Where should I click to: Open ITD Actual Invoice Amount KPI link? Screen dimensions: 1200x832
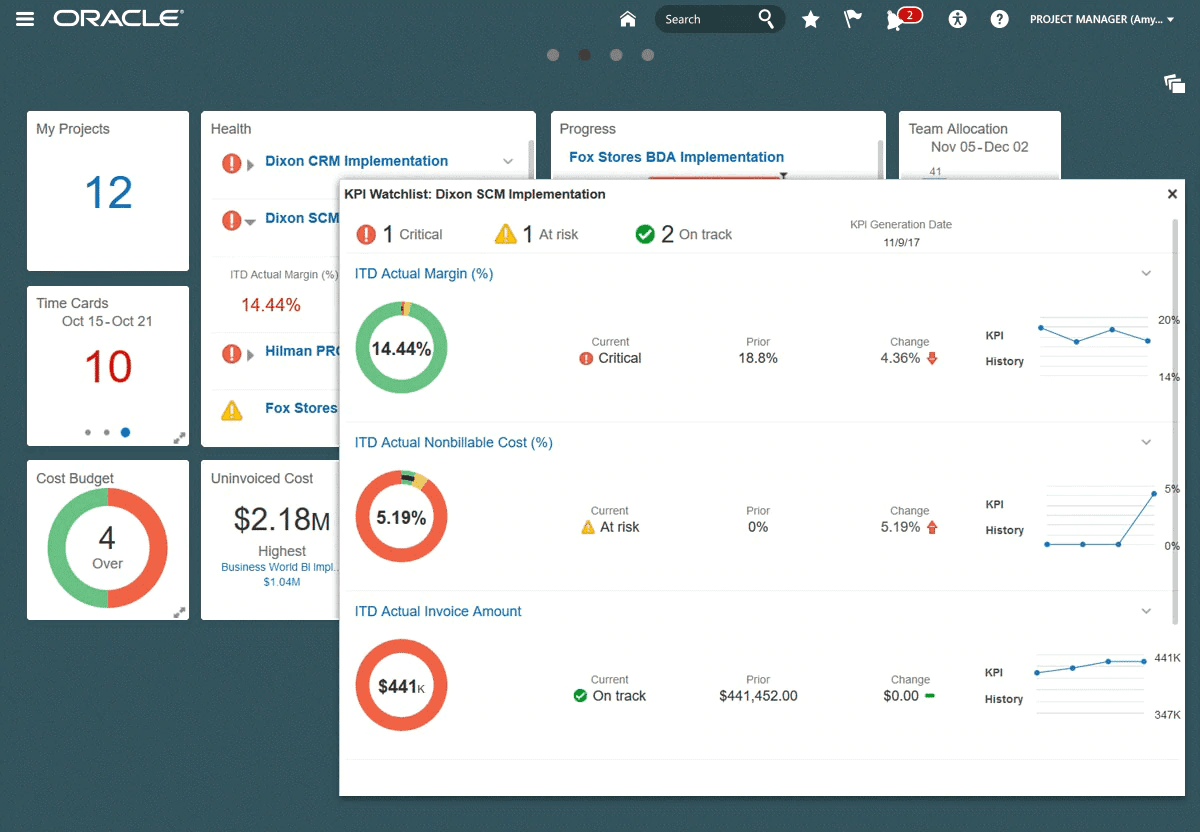pos(438,611)
